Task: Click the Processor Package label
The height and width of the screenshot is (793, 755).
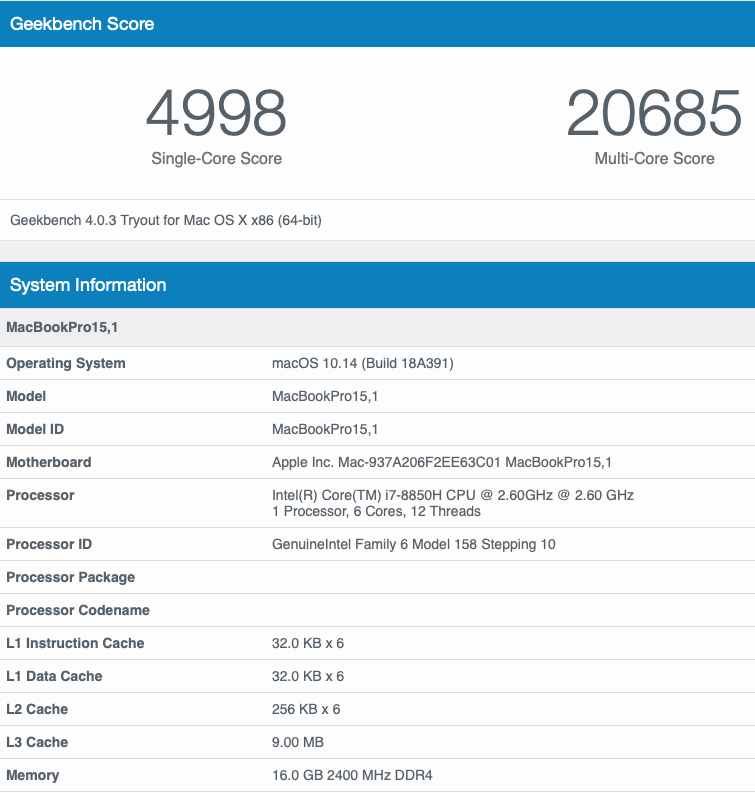Action: pos(70,577)
